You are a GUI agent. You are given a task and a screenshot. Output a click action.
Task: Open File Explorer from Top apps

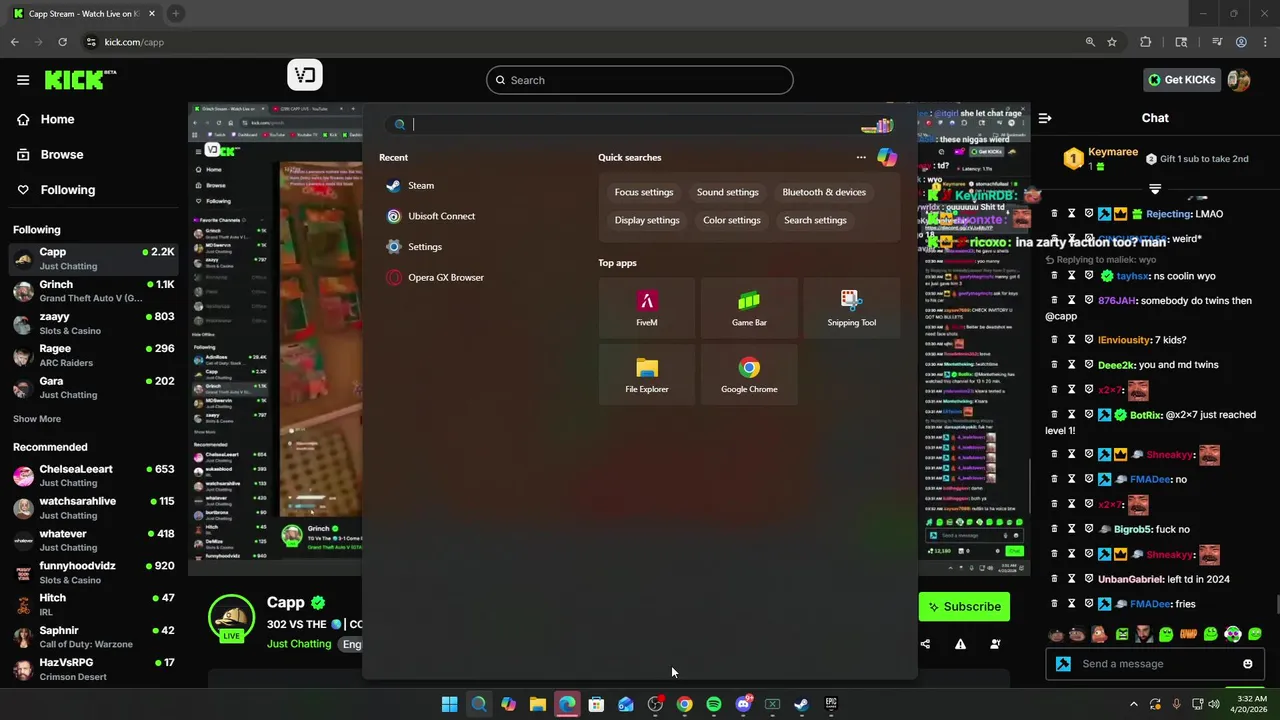647,376
